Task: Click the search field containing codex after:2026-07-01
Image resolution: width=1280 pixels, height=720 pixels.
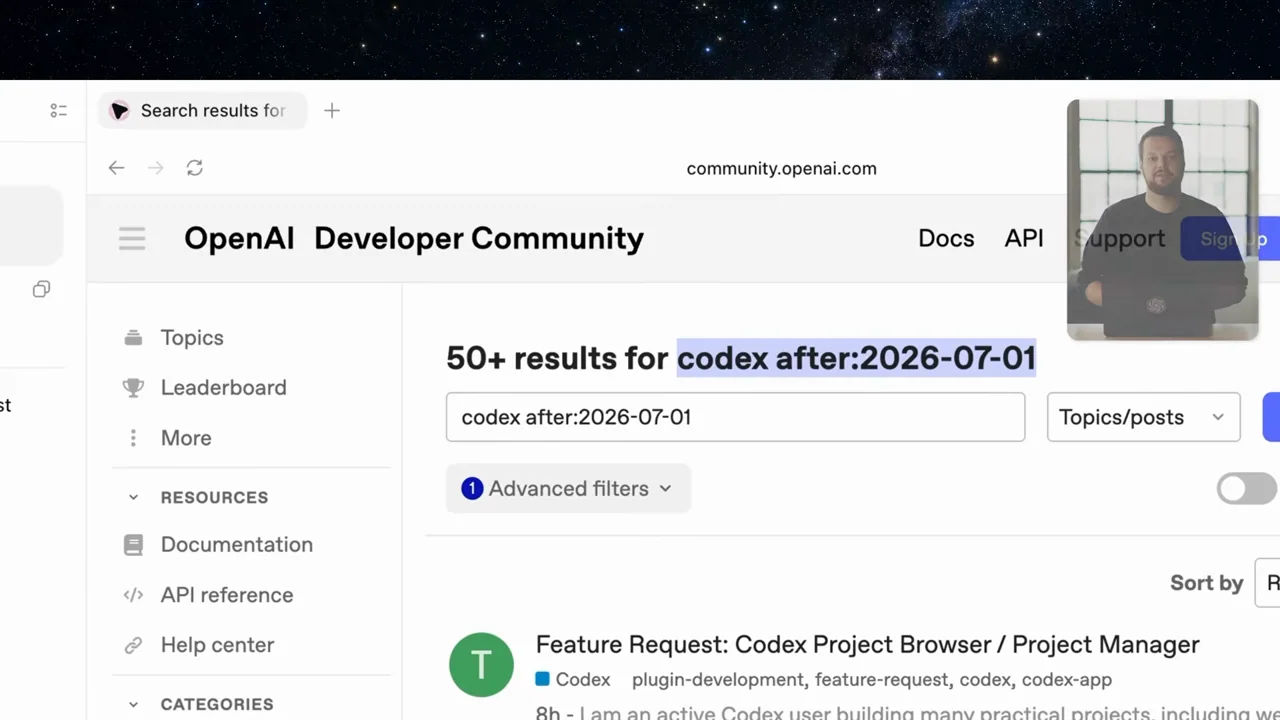Action: coord(735,417)
